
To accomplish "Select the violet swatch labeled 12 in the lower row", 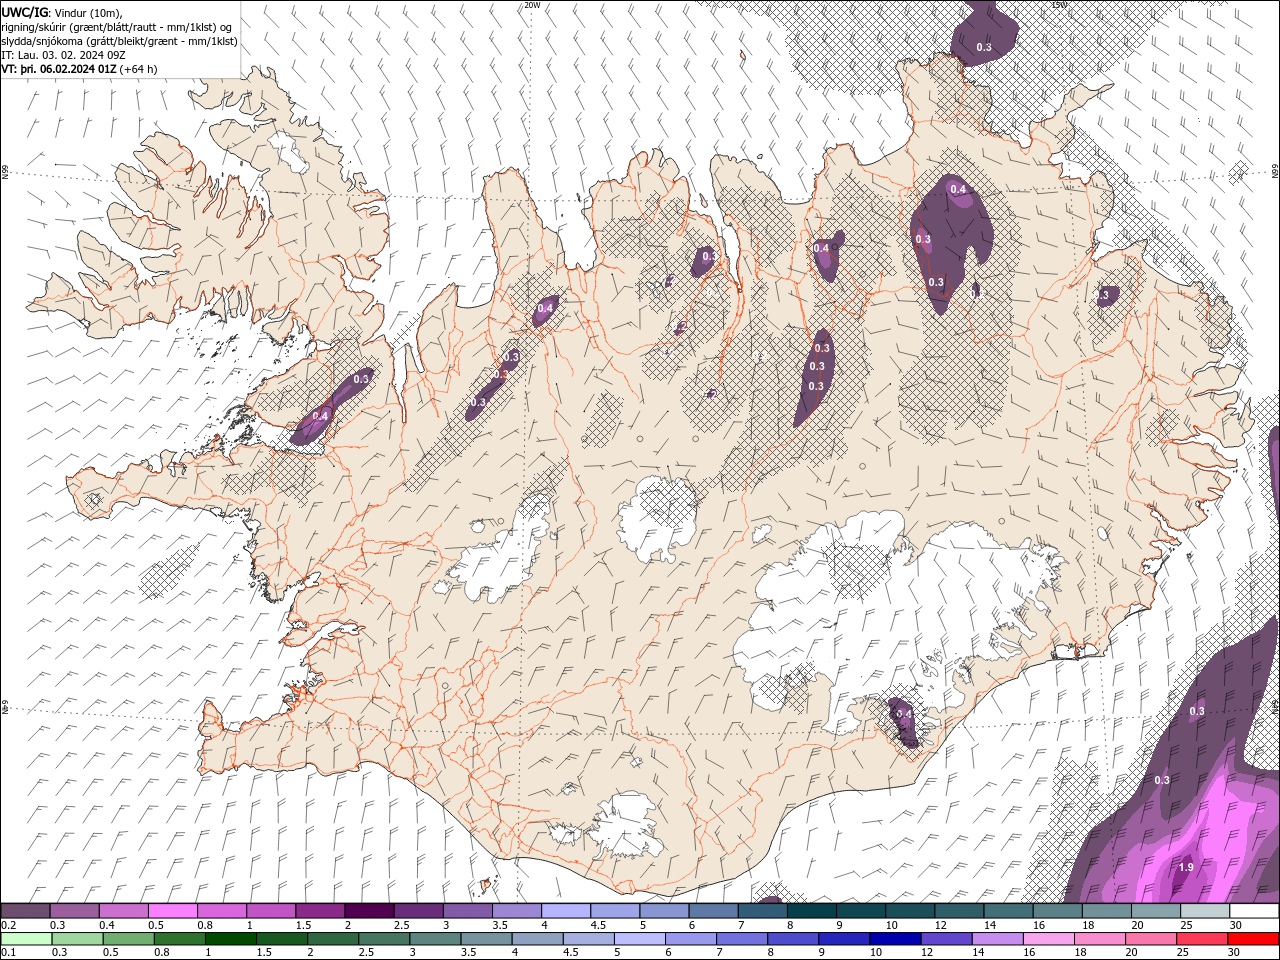I will (x=947, y=939).
